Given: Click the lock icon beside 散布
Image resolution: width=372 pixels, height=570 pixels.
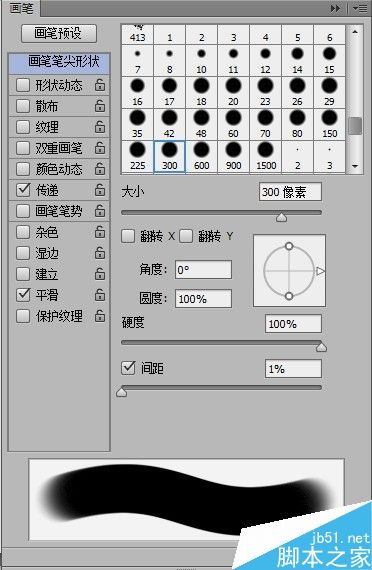Looking at the screenshot, I should point(100,106).
